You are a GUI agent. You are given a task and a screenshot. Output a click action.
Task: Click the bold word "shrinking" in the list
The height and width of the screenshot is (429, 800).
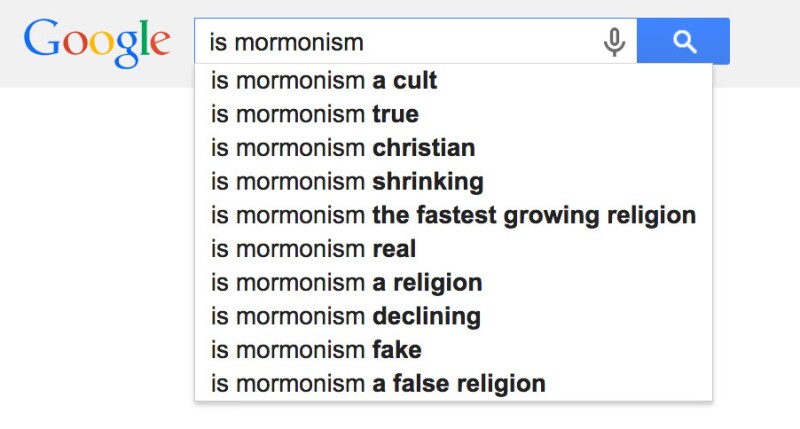tap(428, 182)
